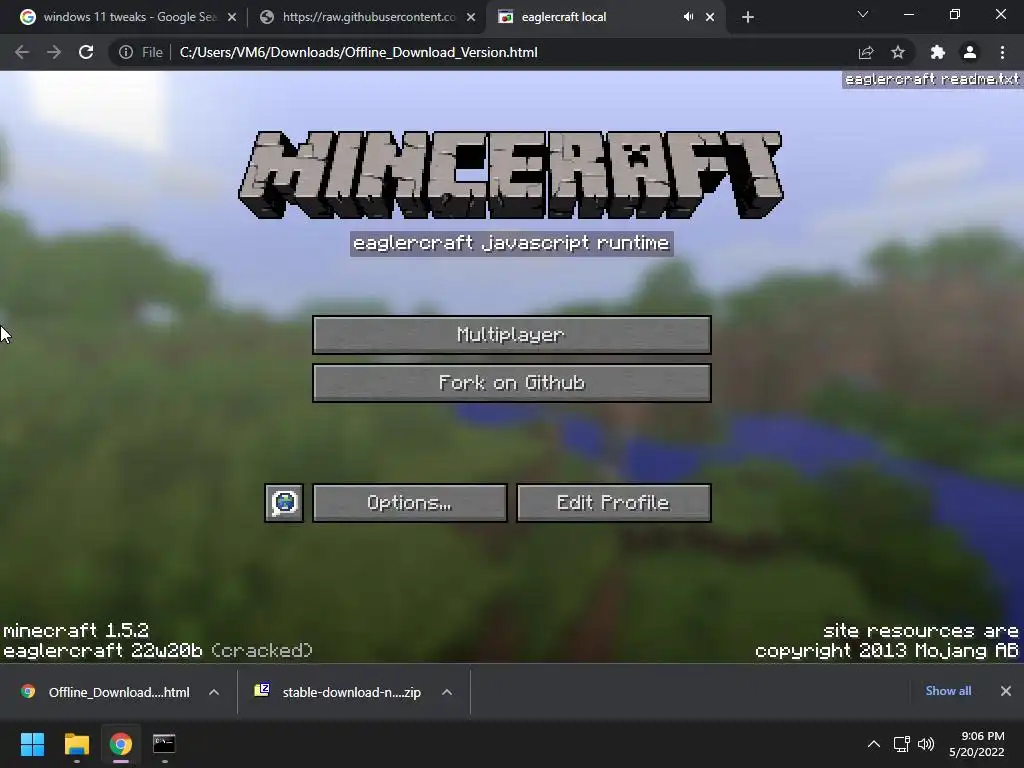The height and width of the screenshot is (768, 1024).
Task: Expand options for stable-download zip download
Action: (x=447, y=692)
